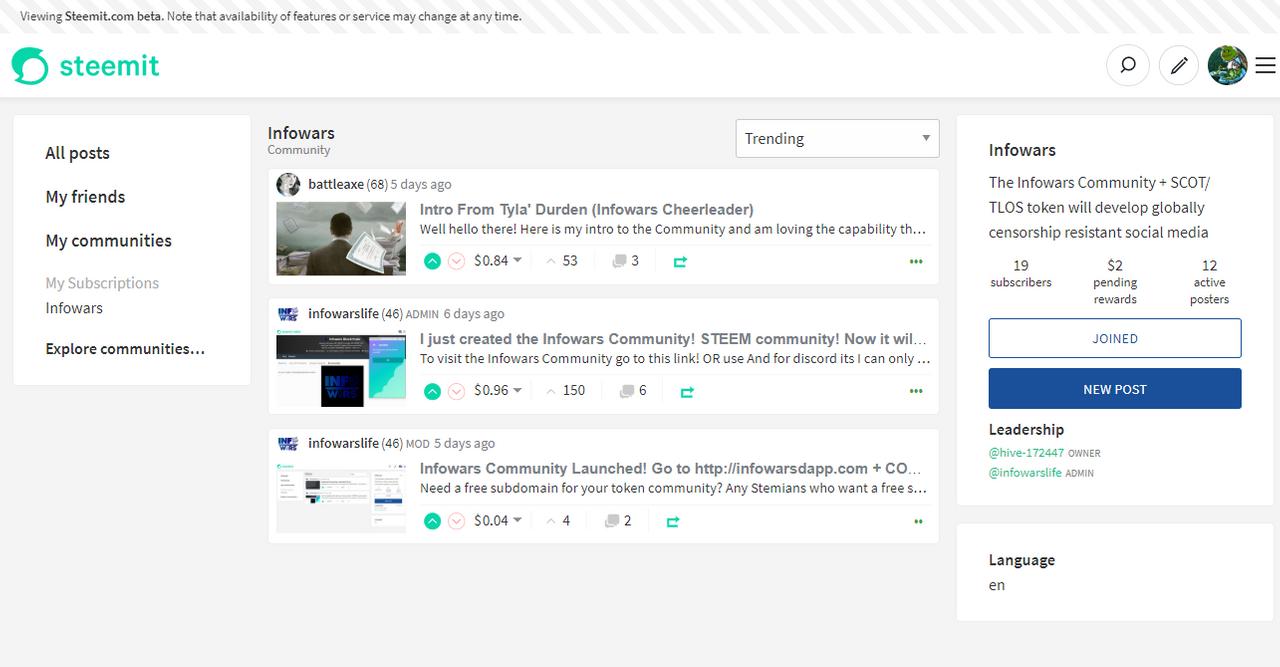Downvote the 'Infowars Community Launched' post

[x=457, y=521]
